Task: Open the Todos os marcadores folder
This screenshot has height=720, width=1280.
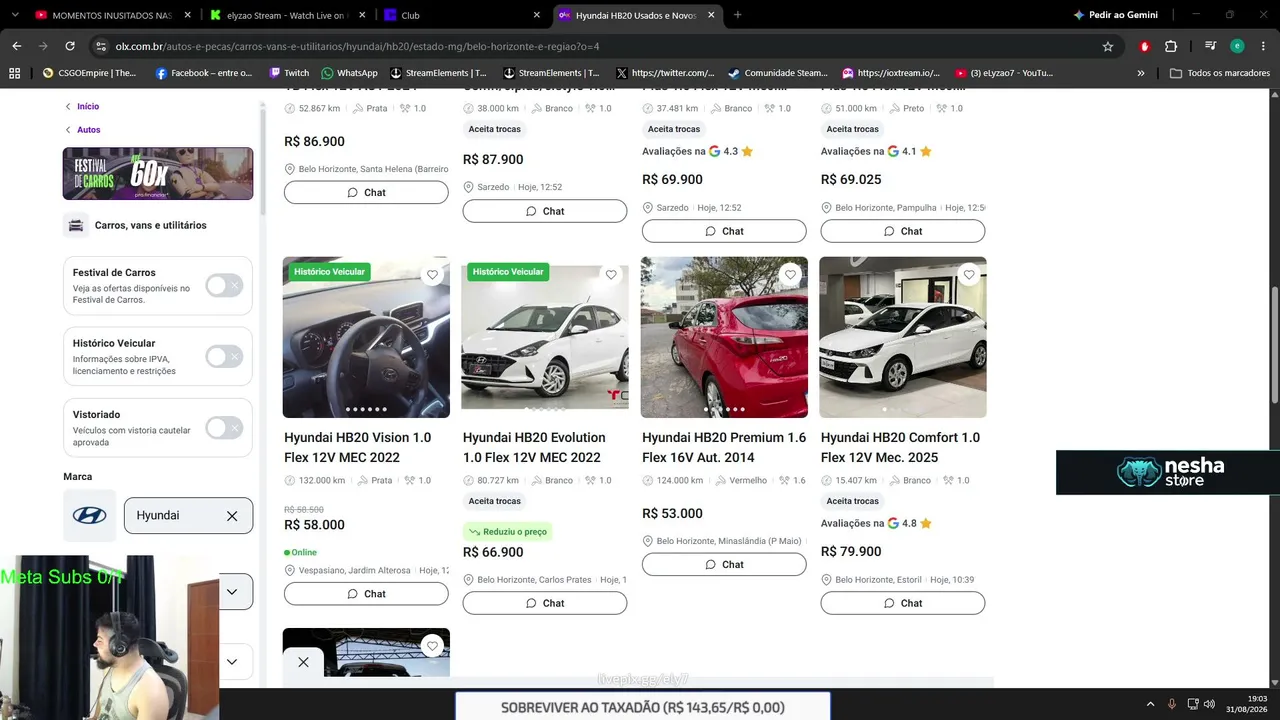Action: (x=1220, y=73)
